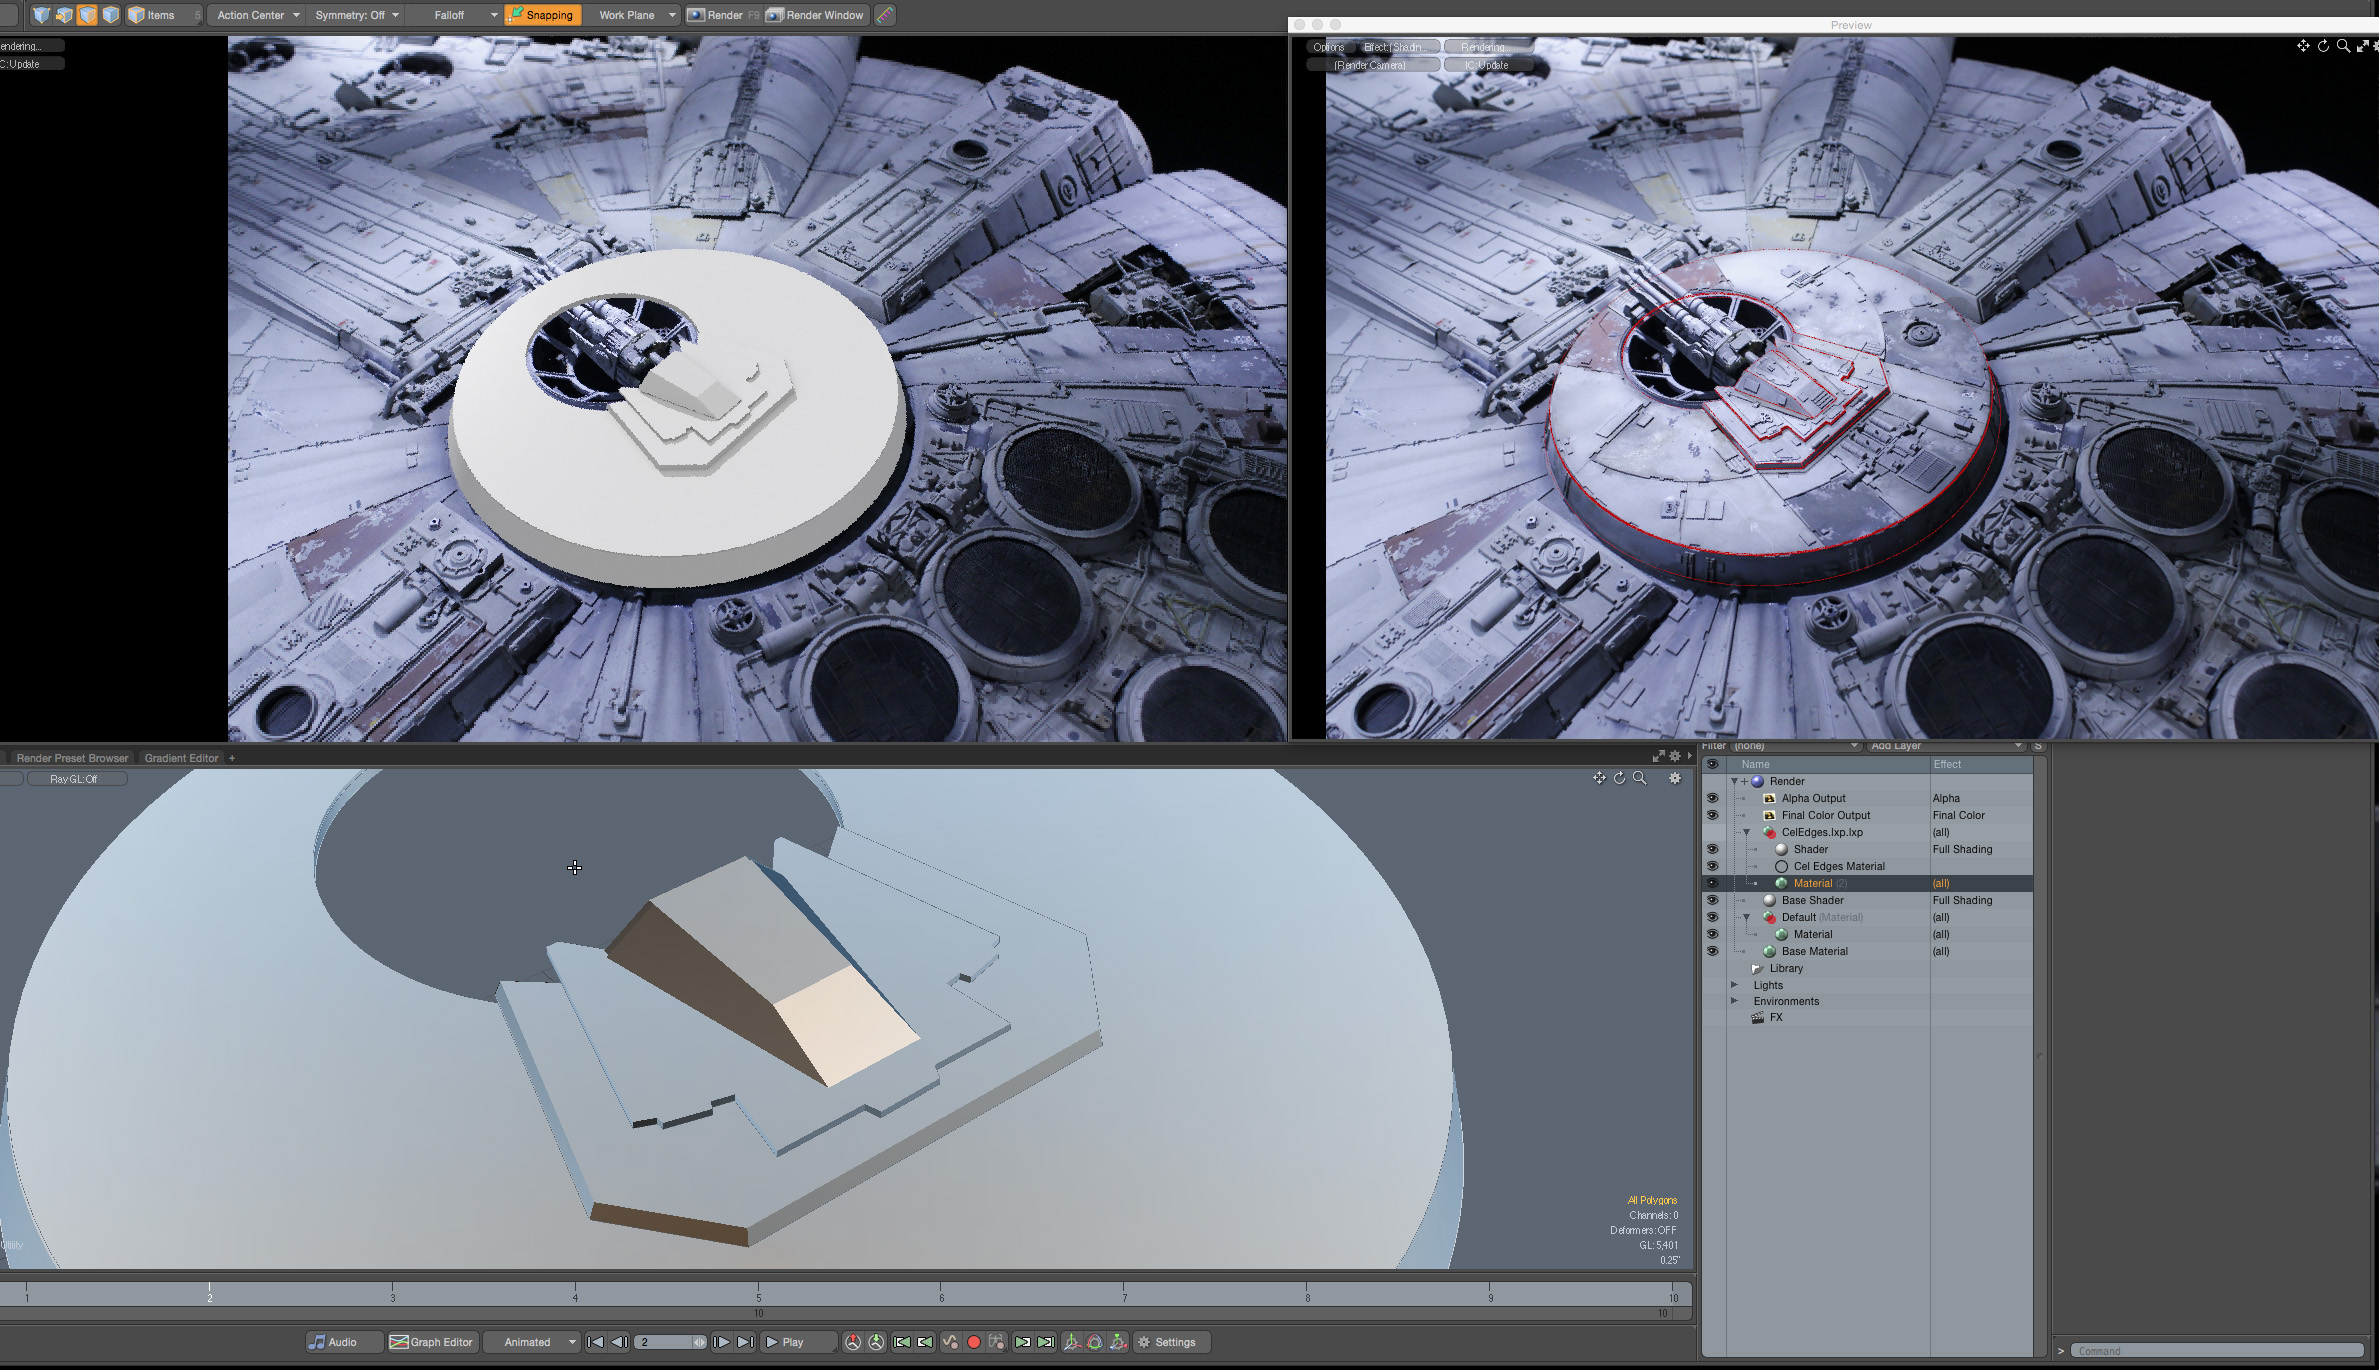Open the Work Plane dropdown

pos(634,15)
